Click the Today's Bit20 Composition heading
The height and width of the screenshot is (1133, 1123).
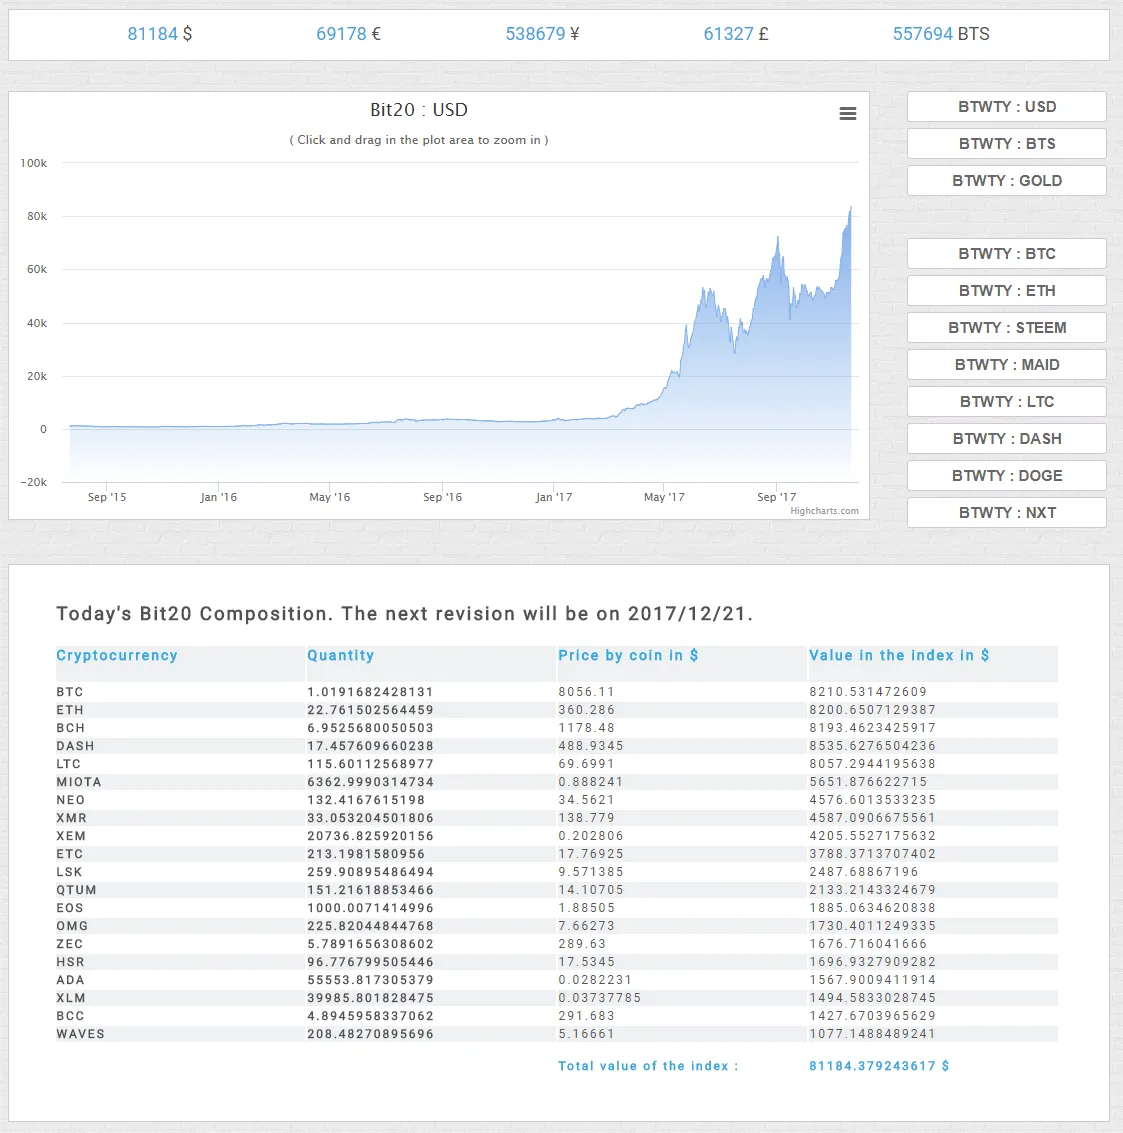point(405,613)
